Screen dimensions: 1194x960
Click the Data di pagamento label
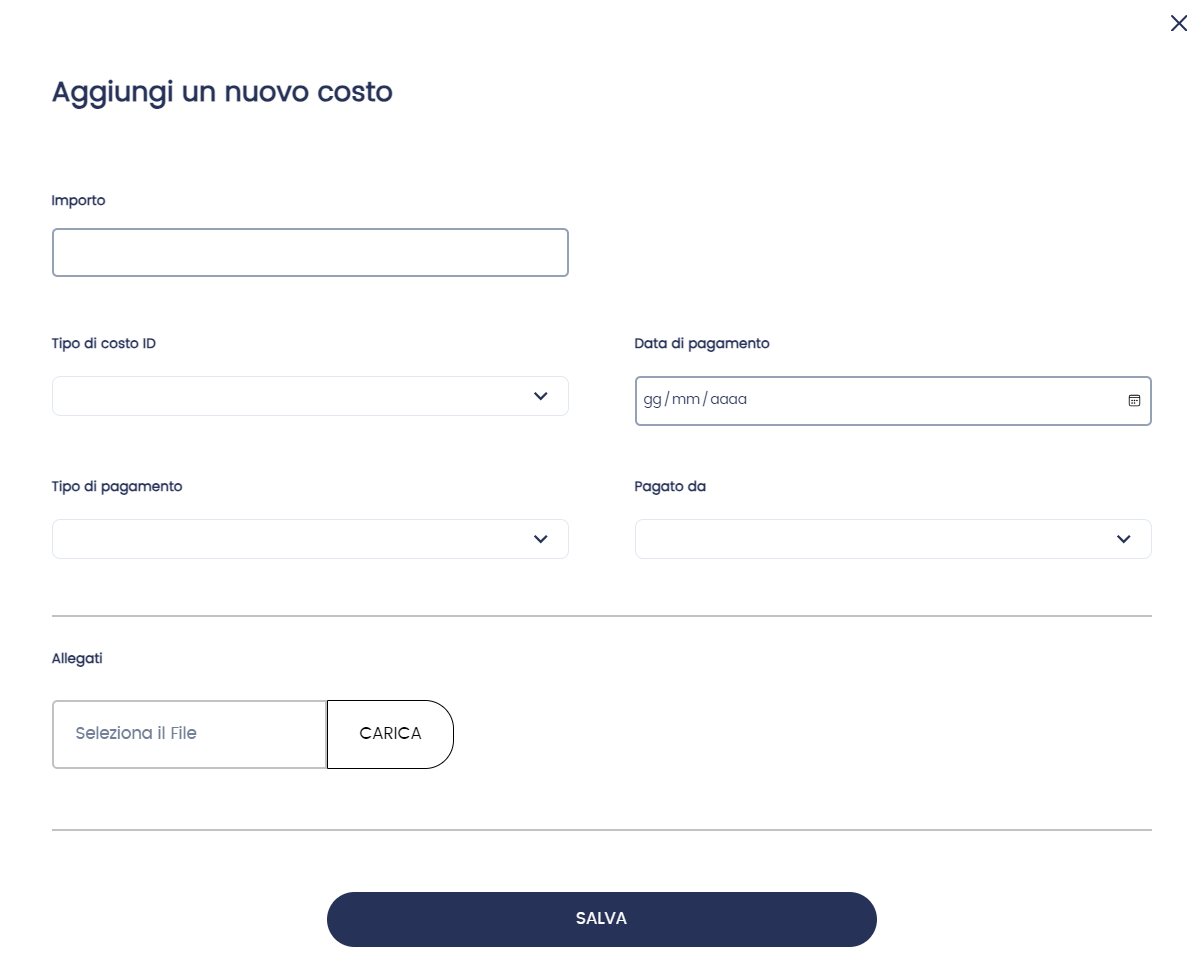coord(702,343)
